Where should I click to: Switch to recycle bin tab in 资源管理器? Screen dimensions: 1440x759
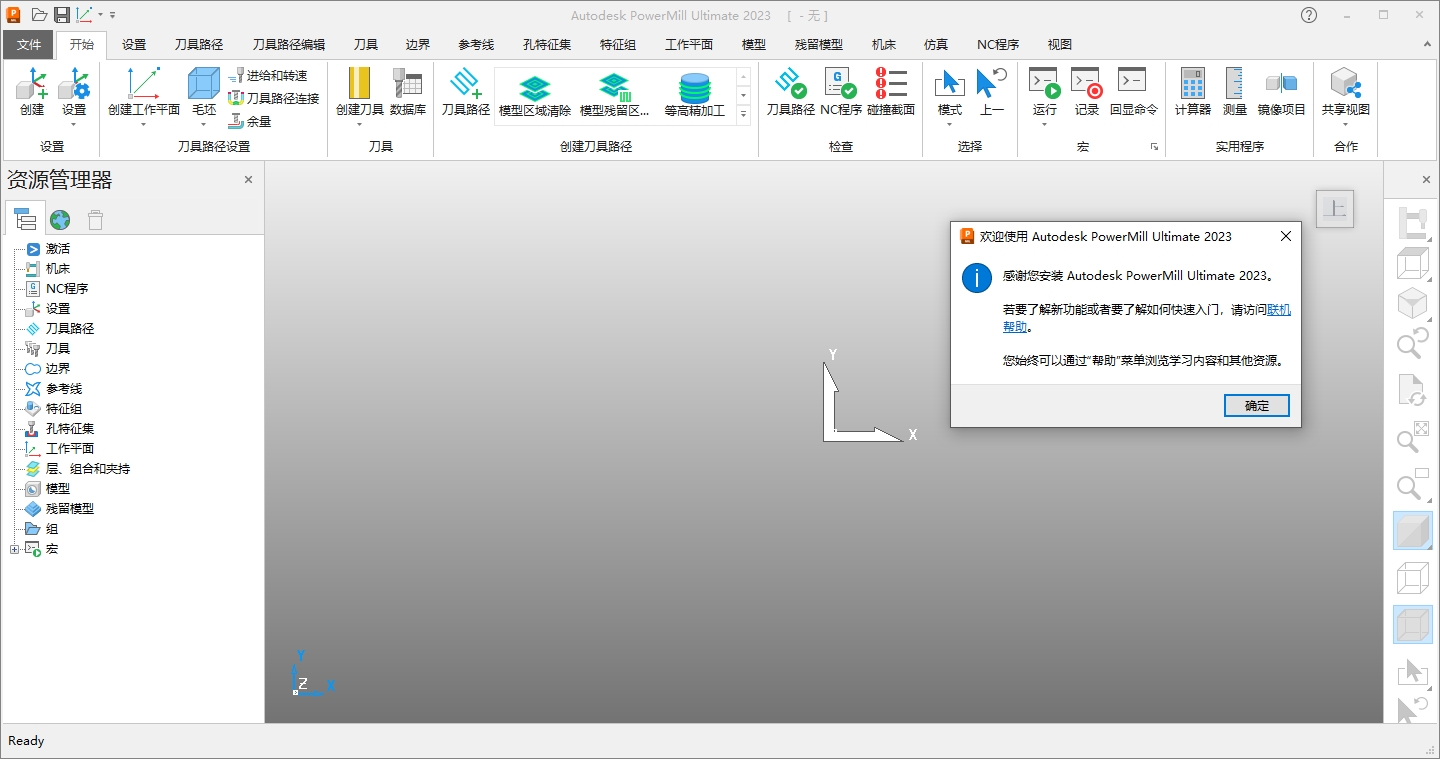(x=95, y=220)
